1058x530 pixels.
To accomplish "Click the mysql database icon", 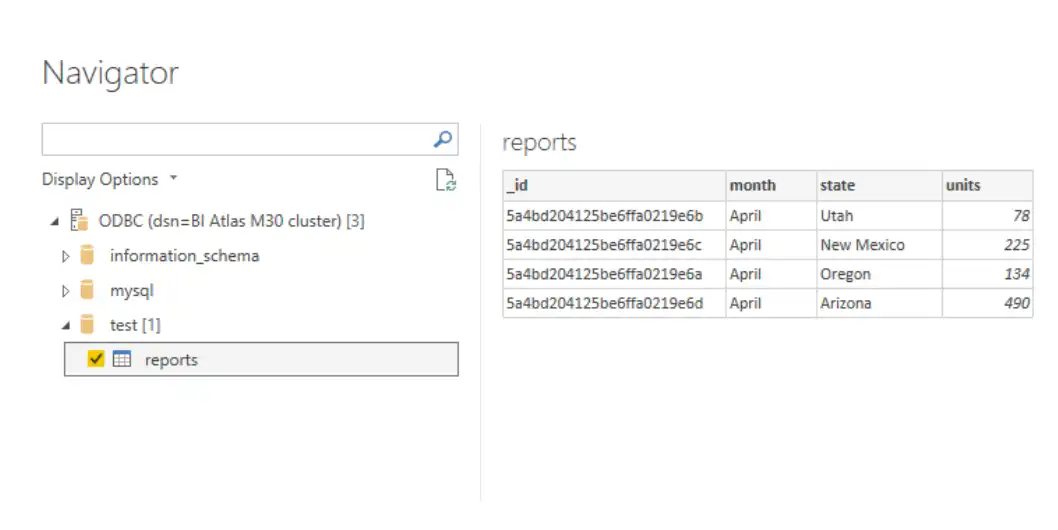I will coord(88,291).
